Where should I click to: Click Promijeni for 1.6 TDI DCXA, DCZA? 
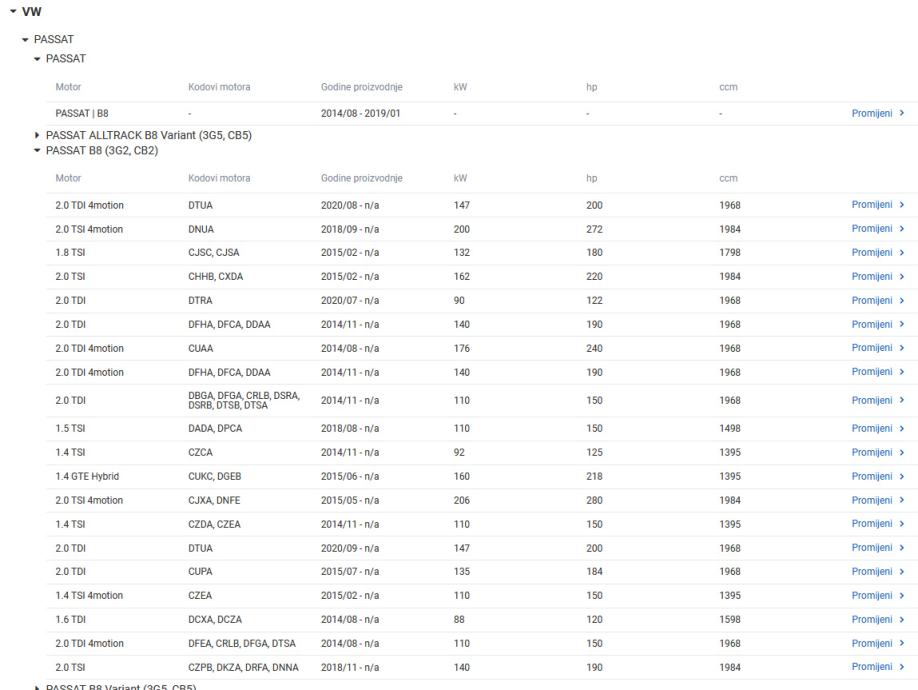tap(872, 619)
